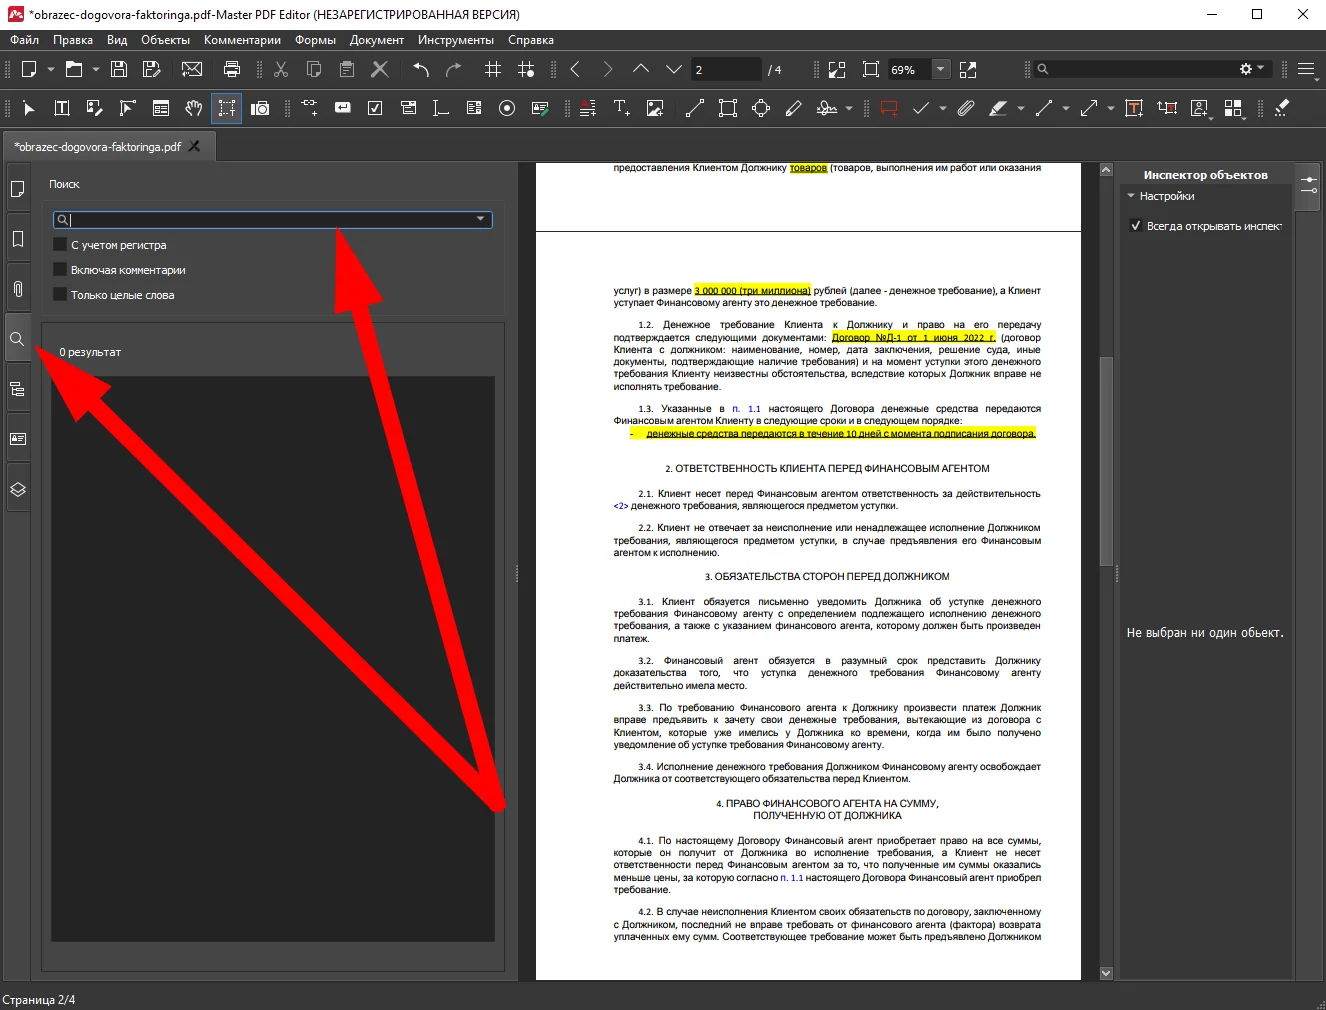
Task: Click the page number input field
Action: (725, 69)
